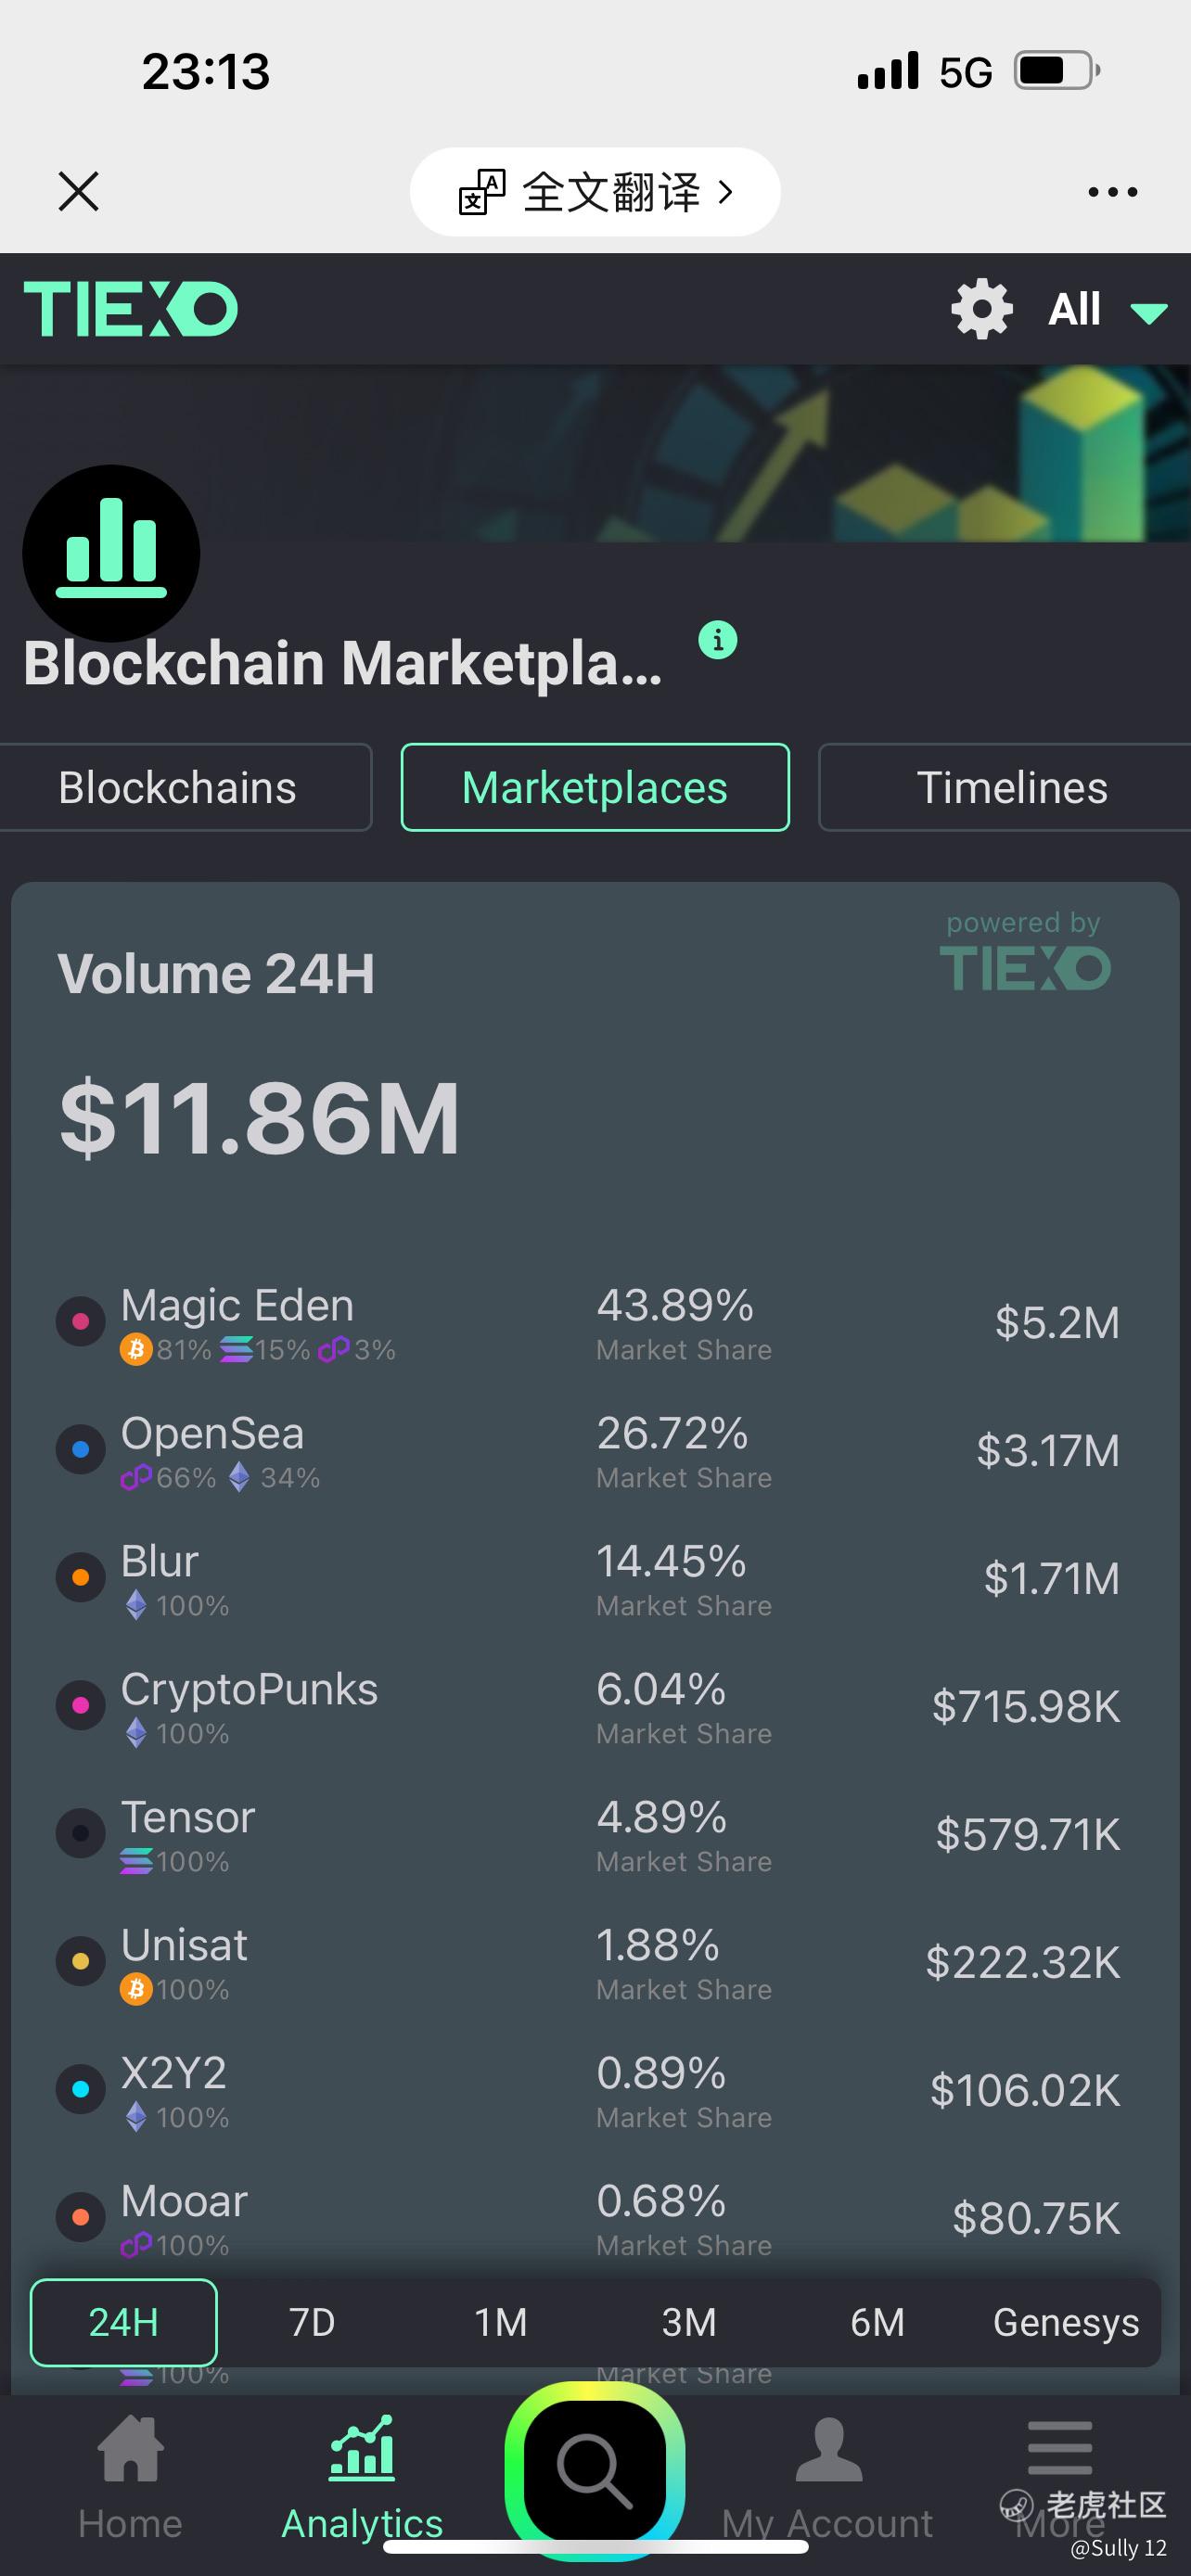Open the center search magnifier button
Image resolution: width=1191 pixels, height=2576 pixels.
coord(594,2468)
